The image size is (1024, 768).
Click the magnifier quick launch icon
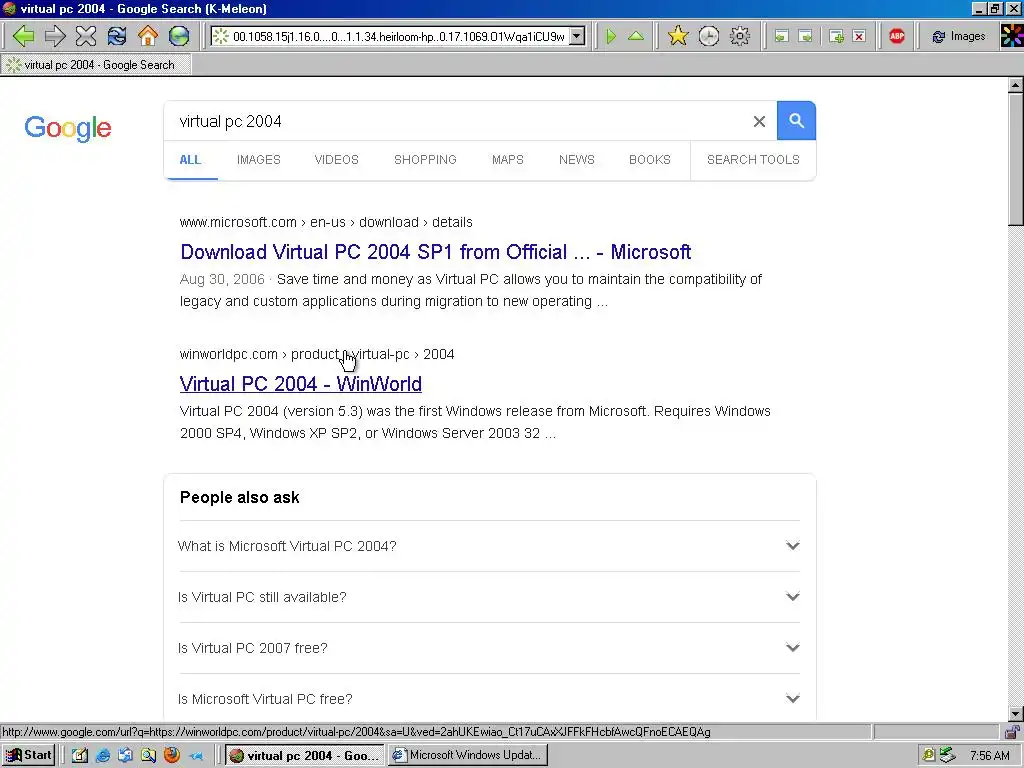[148, 756]
